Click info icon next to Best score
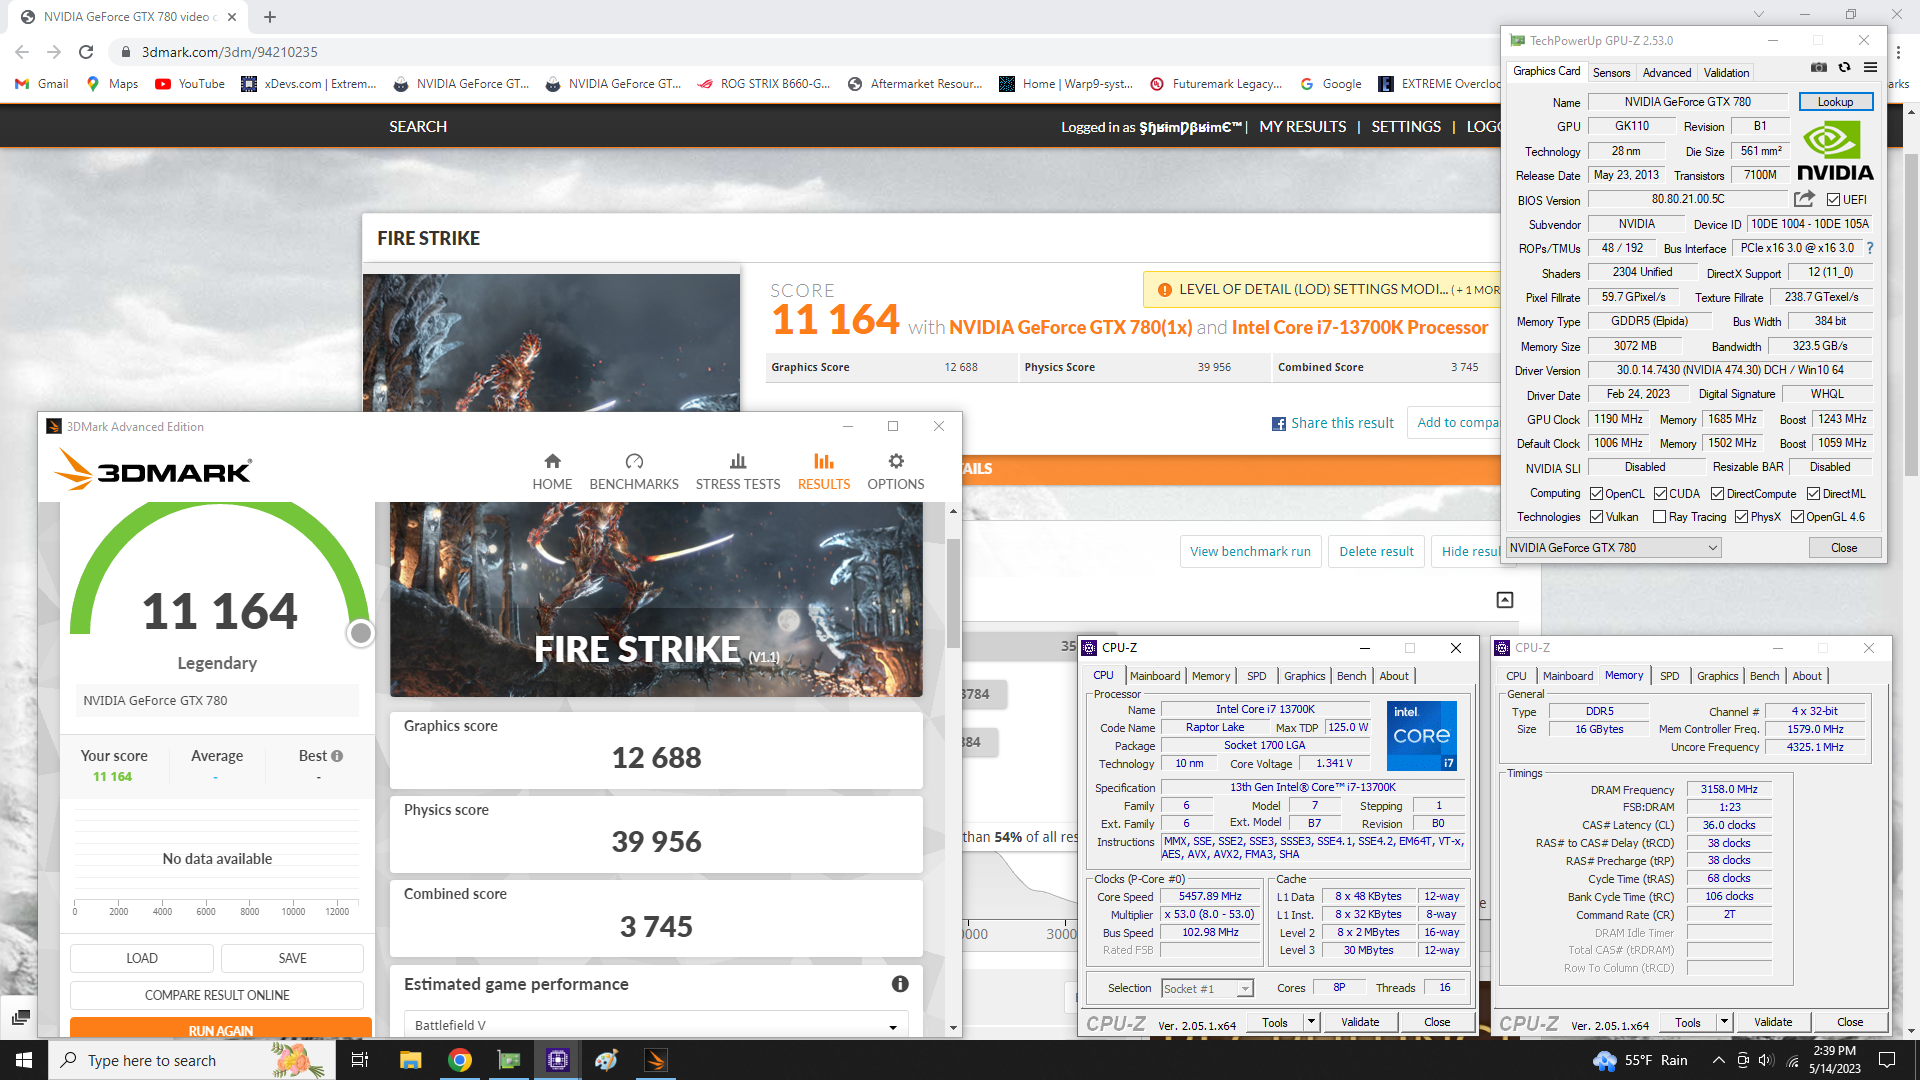This screenshot has width=1920, height=1080. [337, 756]
